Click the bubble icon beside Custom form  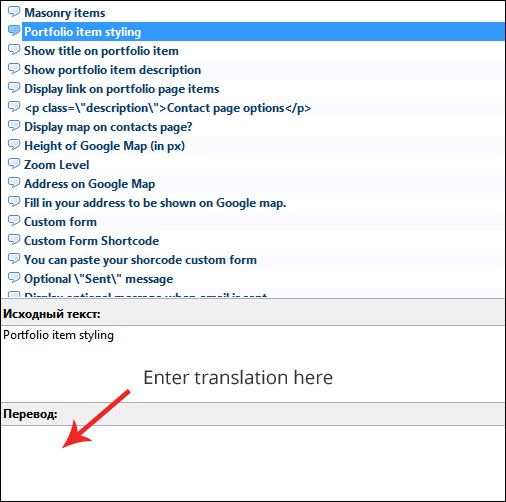pos(14,221)
